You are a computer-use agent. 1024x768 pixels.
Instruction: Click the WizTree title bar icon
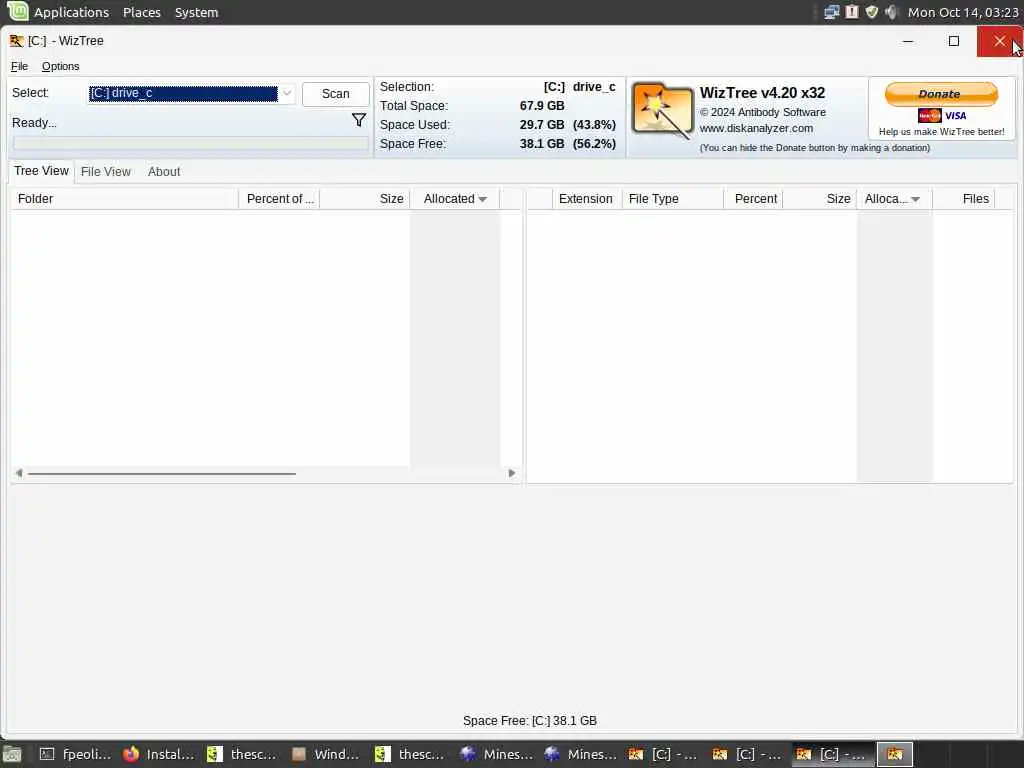pyautogui.click(x=16, y=40)
